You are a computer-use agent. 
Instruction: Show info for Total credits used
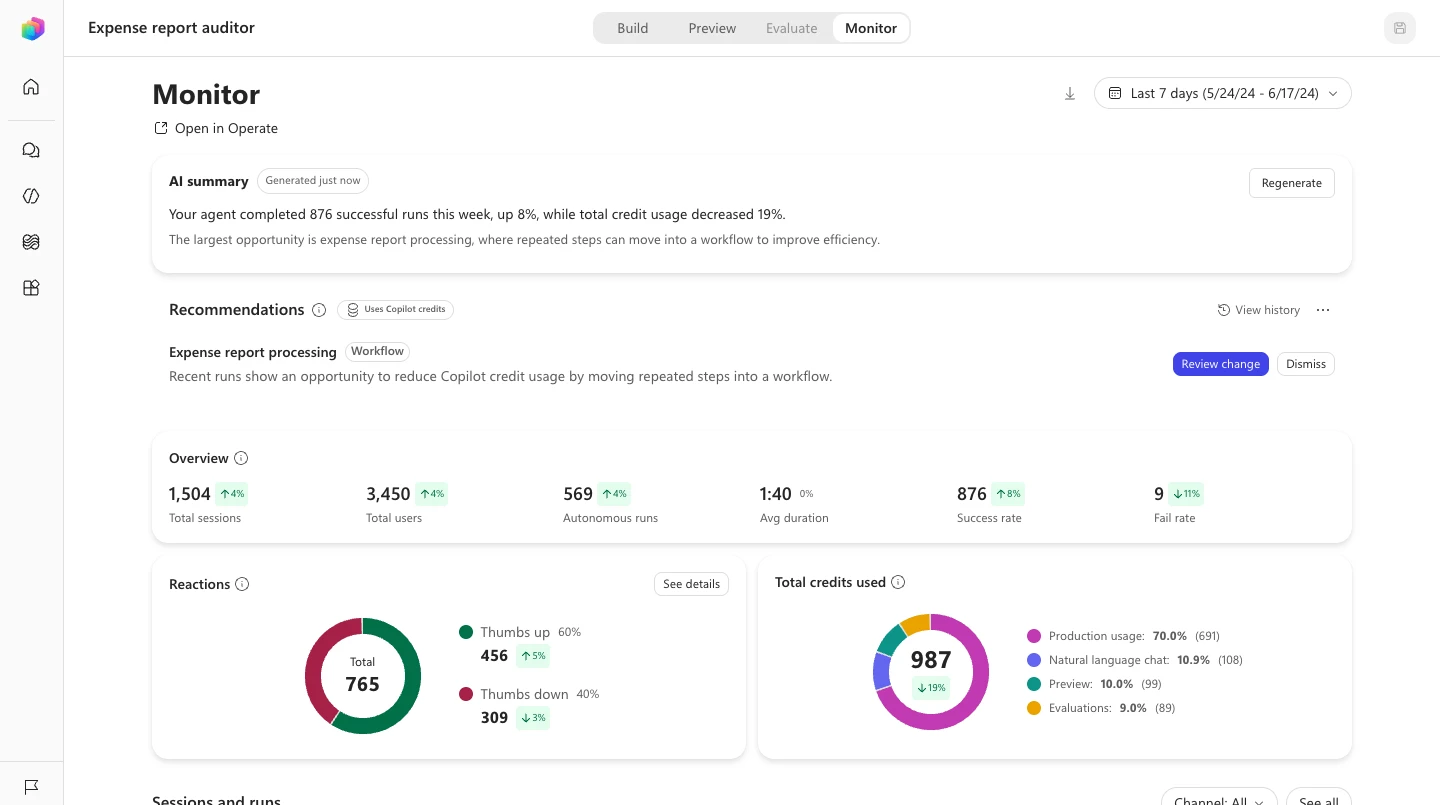pyautogui.click(x=898, y=582)
